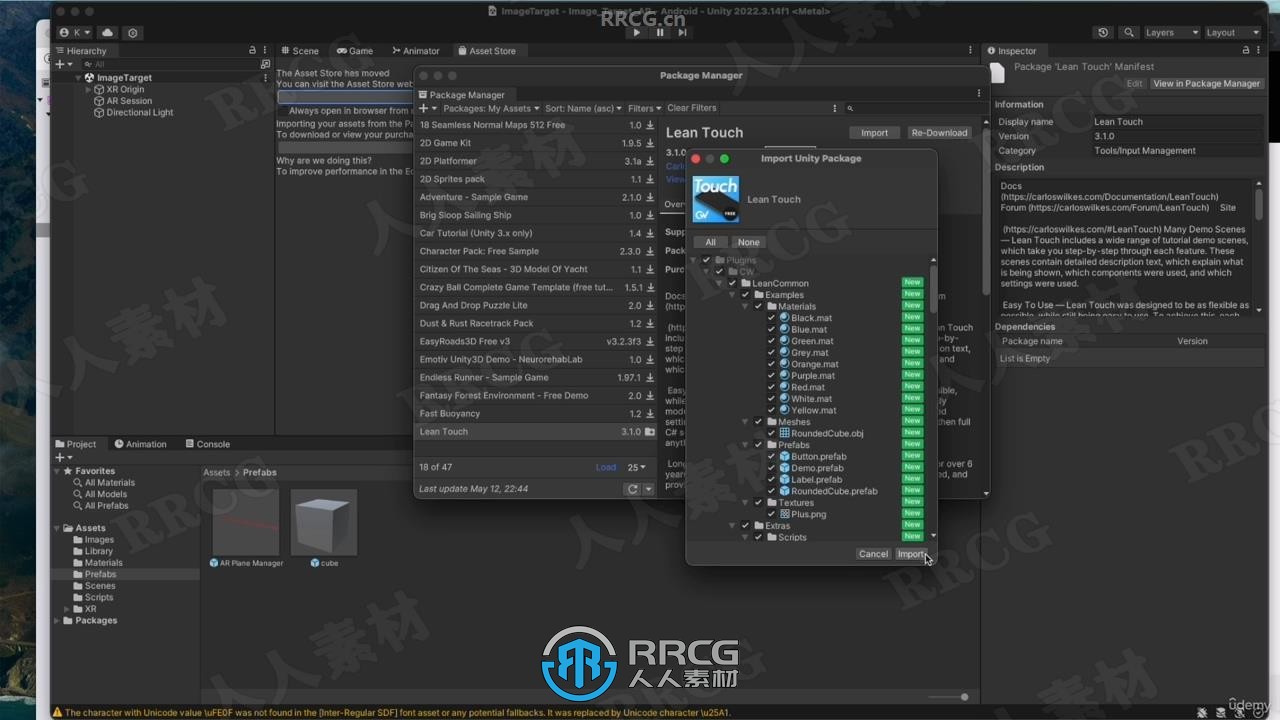The image size is (1280, 720).
Task: Uncheck Yellow.mat checkbox
Action: [x=771, y=410]
